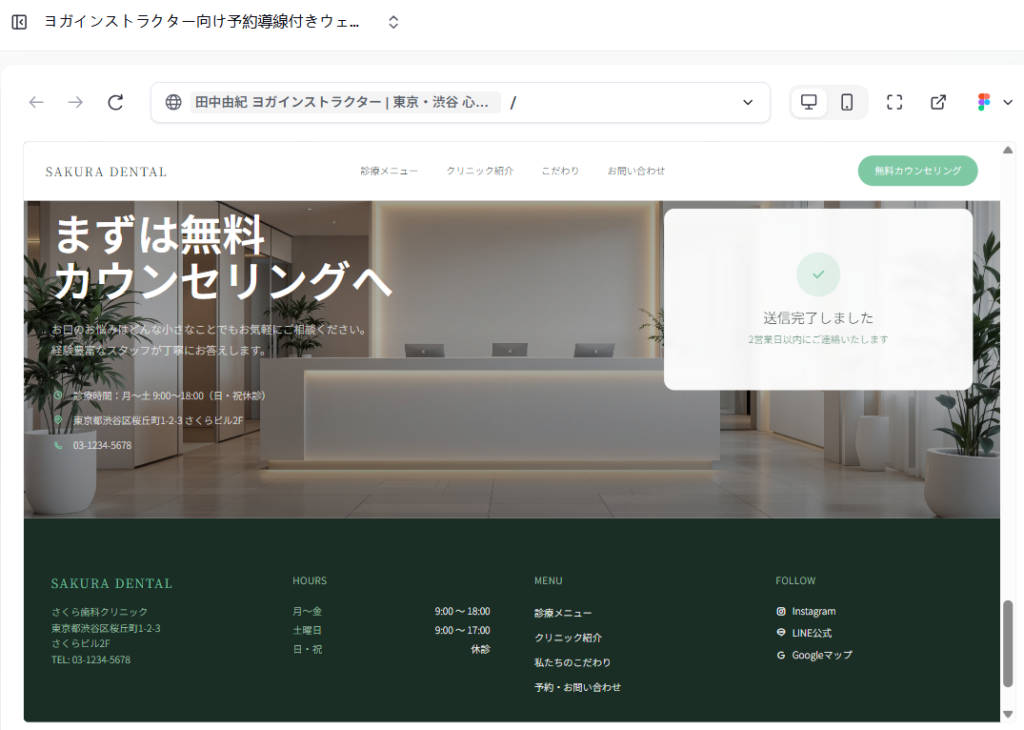This screenshot has height=730, width=1024.
Task: Open the Instagram footer link
Action: 813,611
